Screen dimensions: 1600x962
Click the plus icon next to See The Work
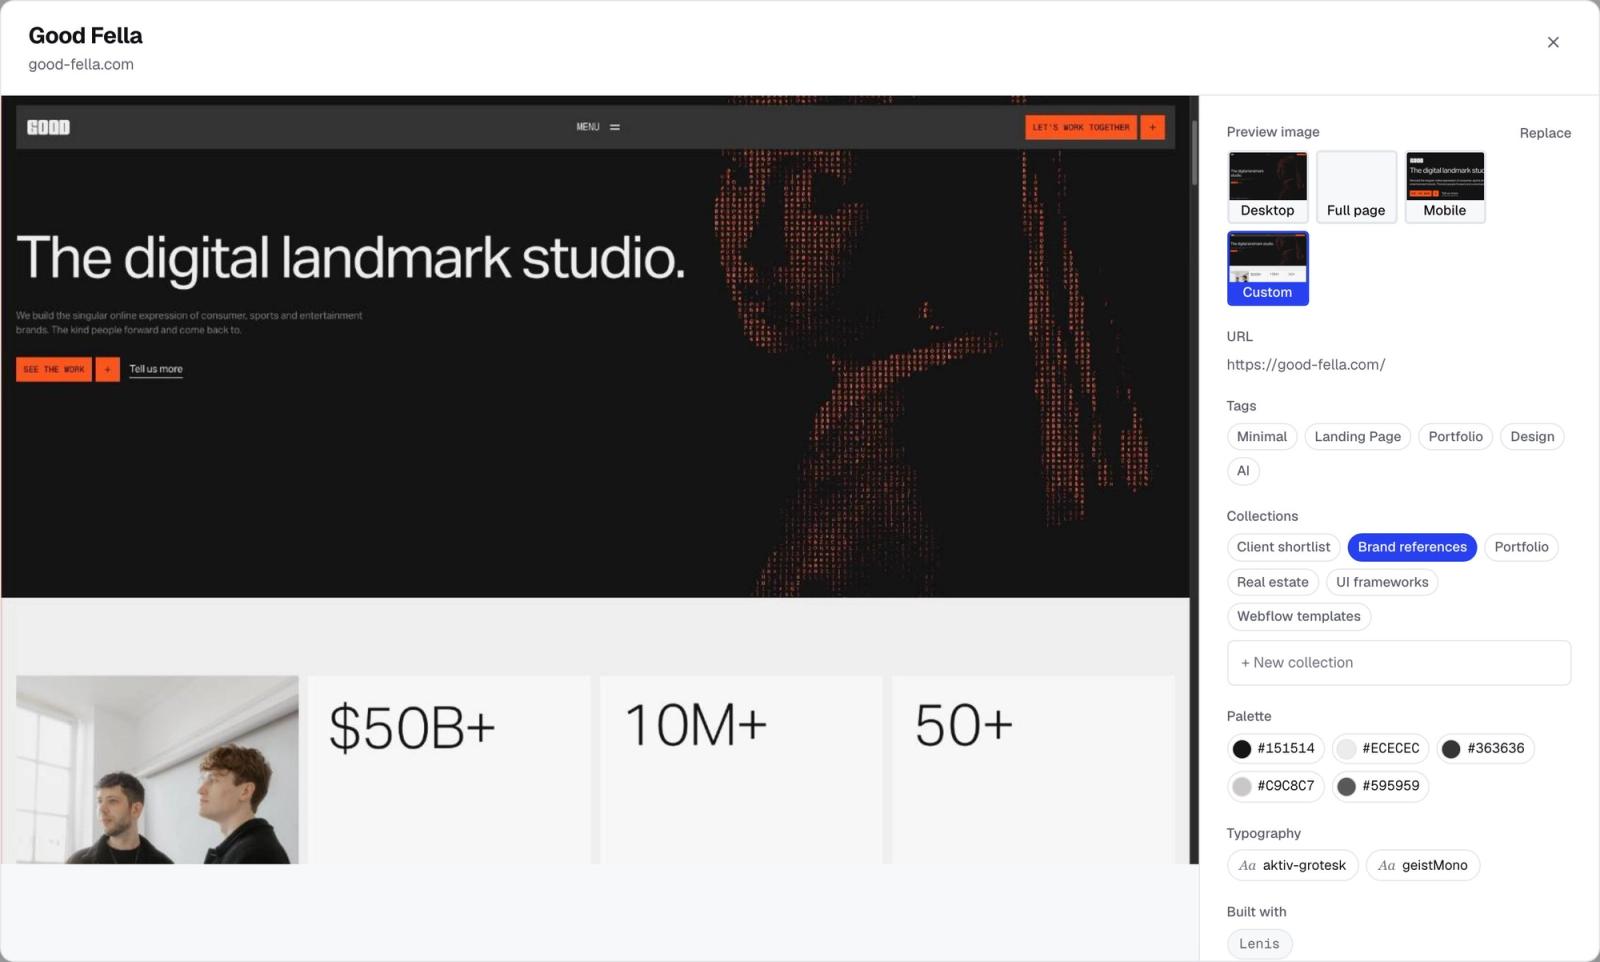(107, 369)
